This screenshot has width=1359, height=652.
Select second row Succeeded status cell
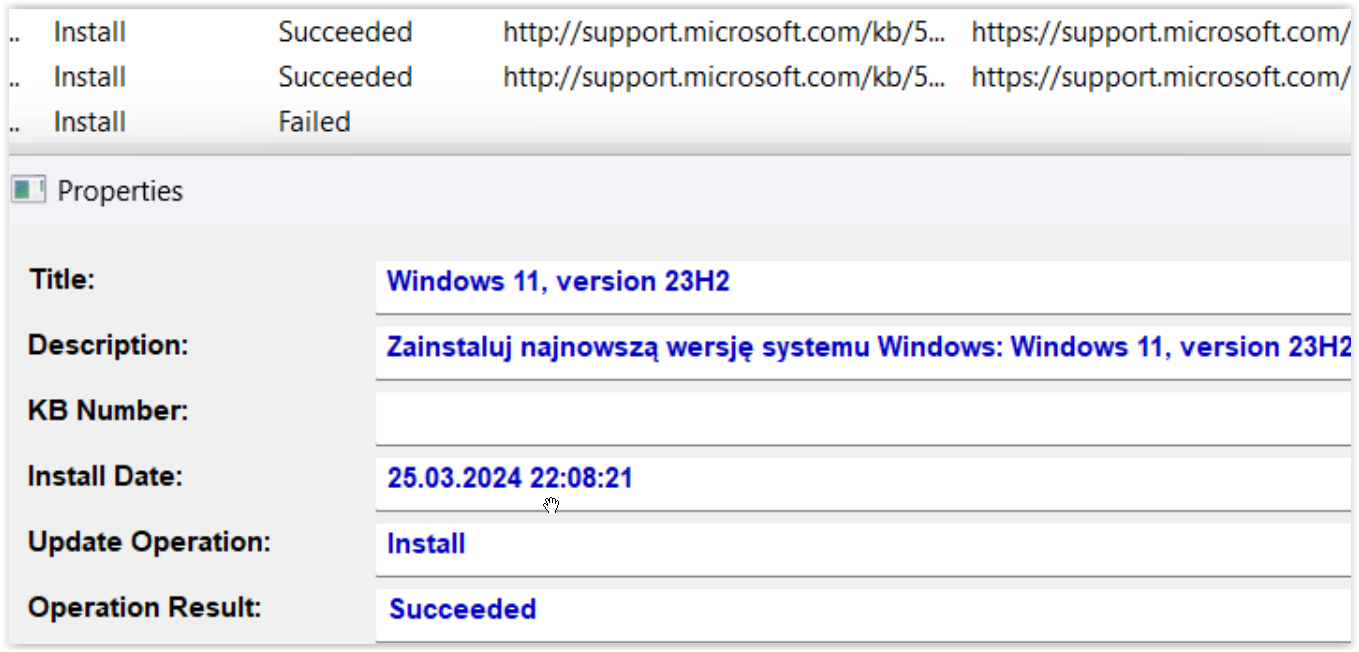[345, 77]
